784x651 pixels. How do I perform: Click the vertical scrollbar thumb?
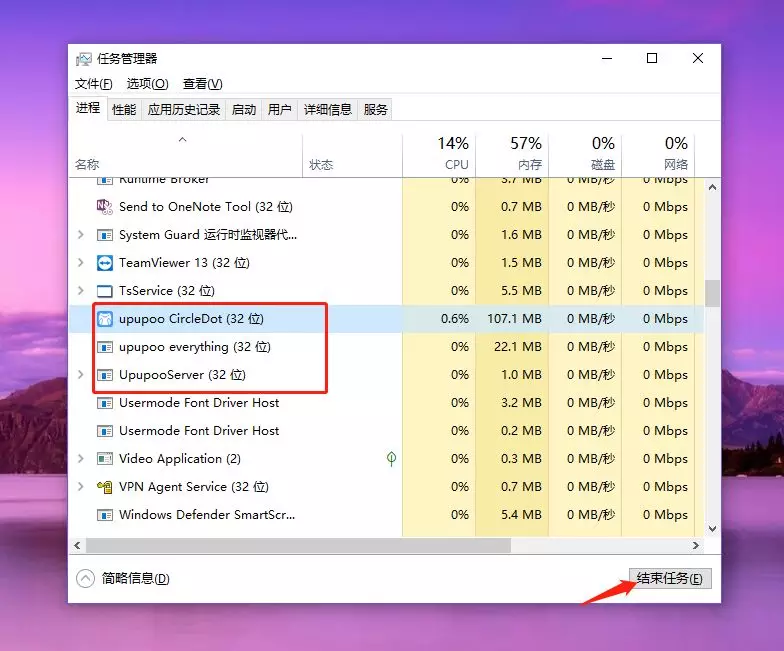712,293
